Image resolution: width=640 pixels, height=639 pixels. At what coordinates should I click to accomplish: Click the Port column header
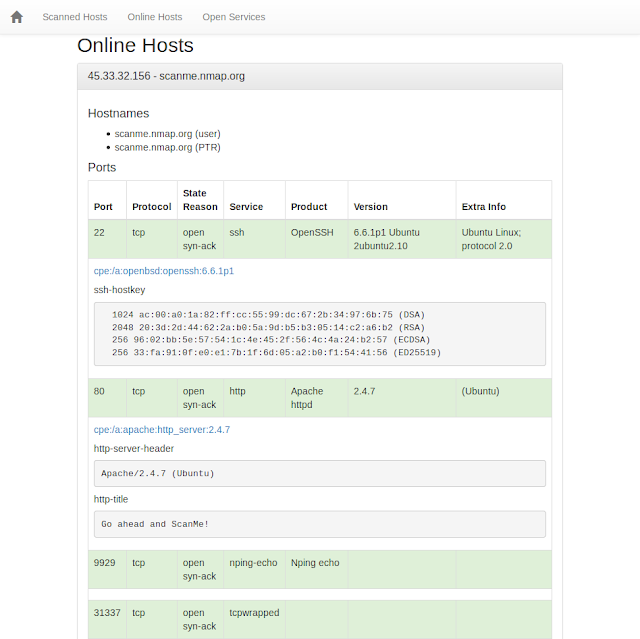[107, 200]
